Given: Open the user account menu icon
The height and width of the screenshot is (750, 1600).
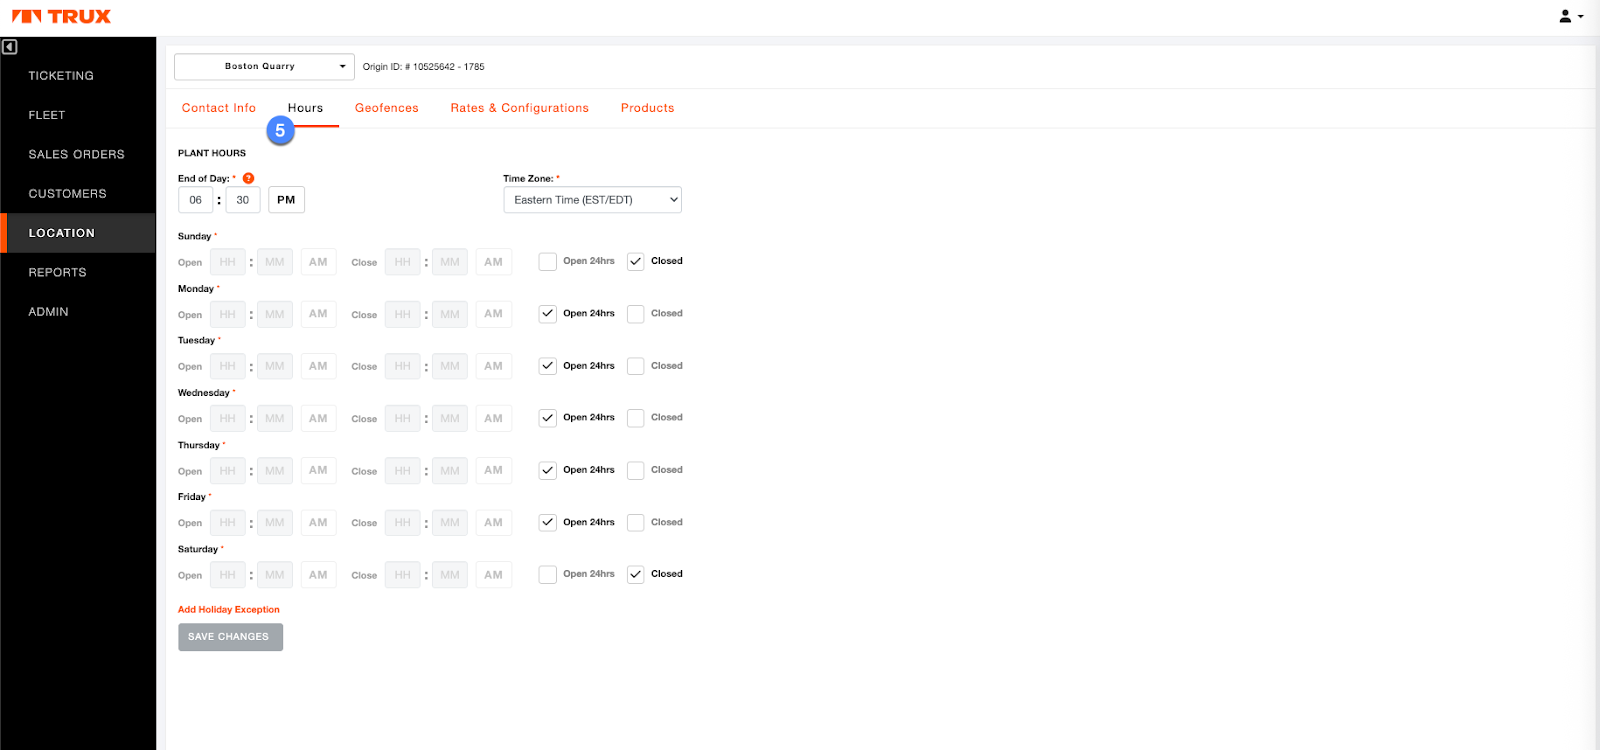Looking at the screenshot, I should pyautogui.click(x=1570, y=17).
